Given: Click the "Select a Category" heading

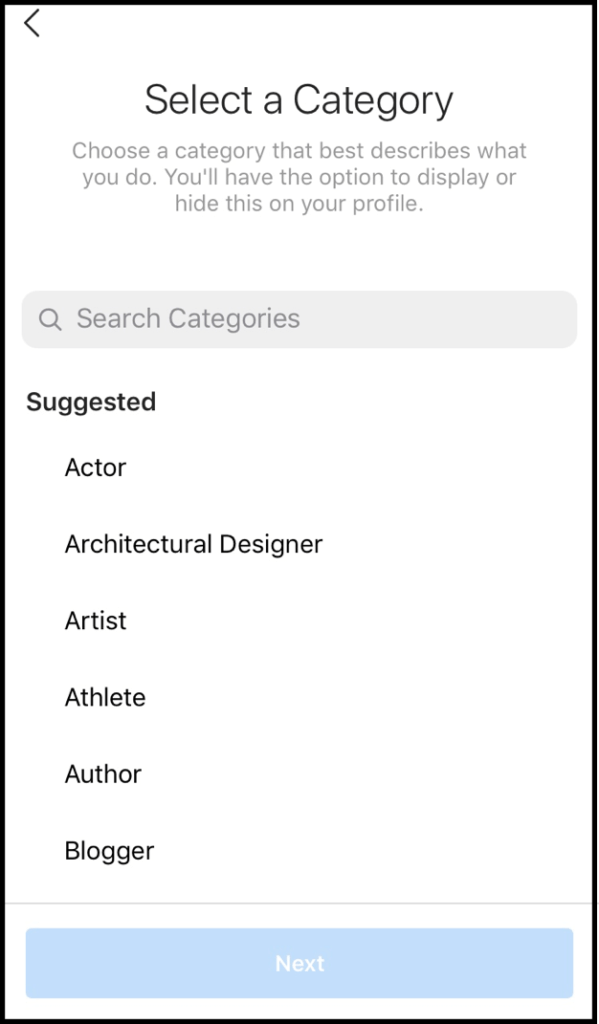Looking at the screenshot, I should click(x=299, y=101).
